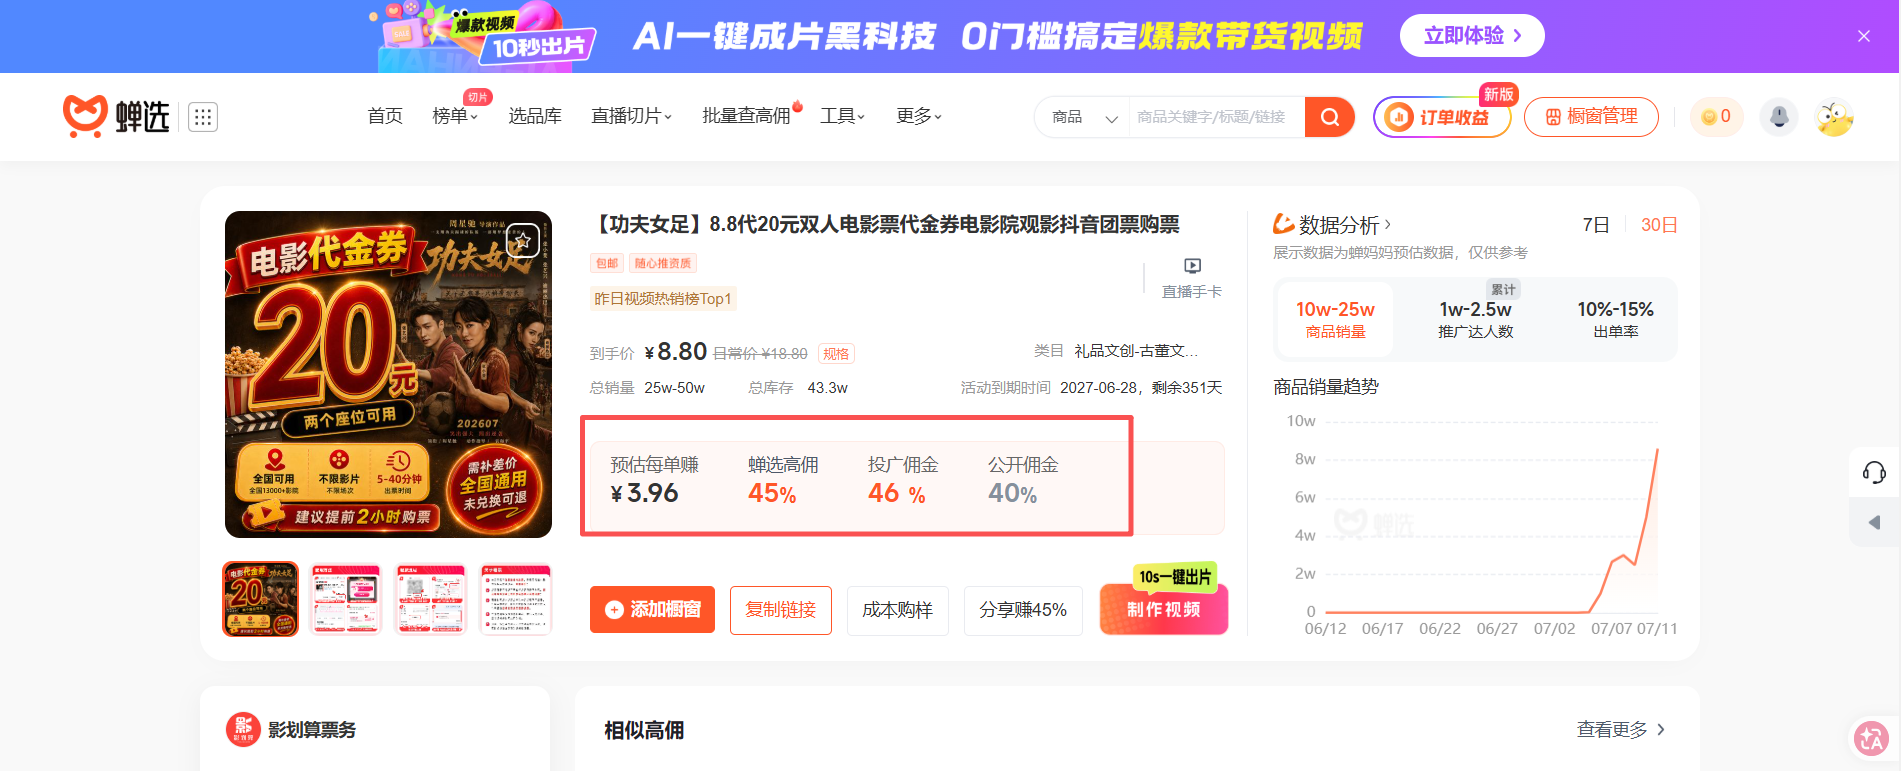Screen dimensions: 1901x771
Task: Click the 订单收益 button
Action: (1441, 117)
